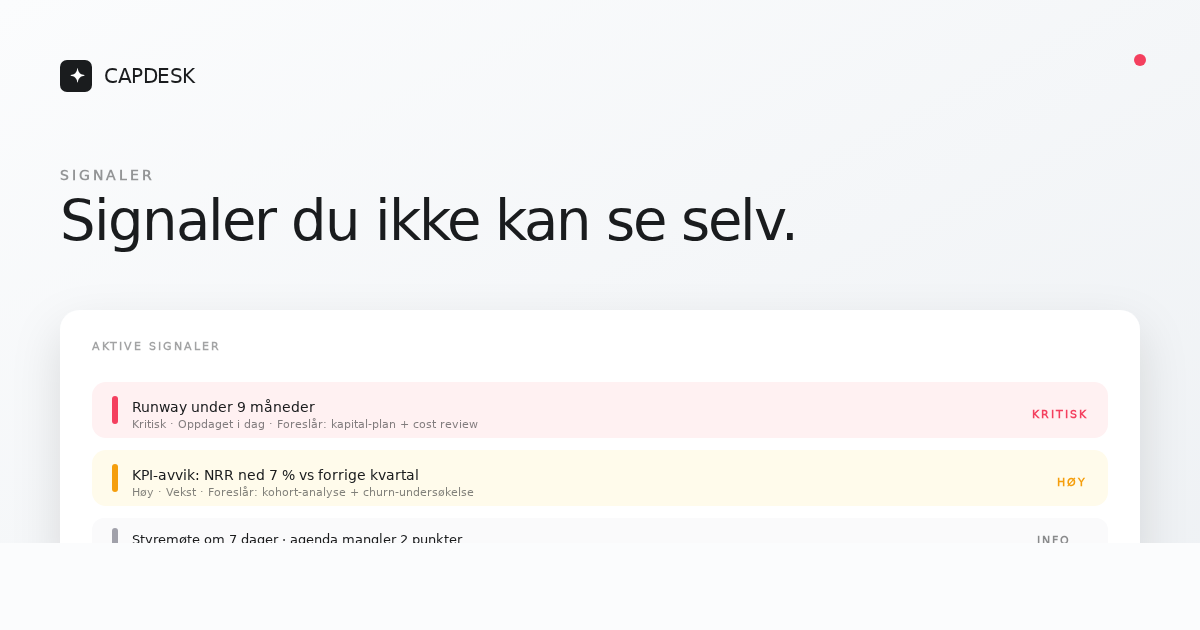Click the 'Signaler du ikke kan se selv.' headline
This screenshot has height=630, width=1200.
[428, 220]
